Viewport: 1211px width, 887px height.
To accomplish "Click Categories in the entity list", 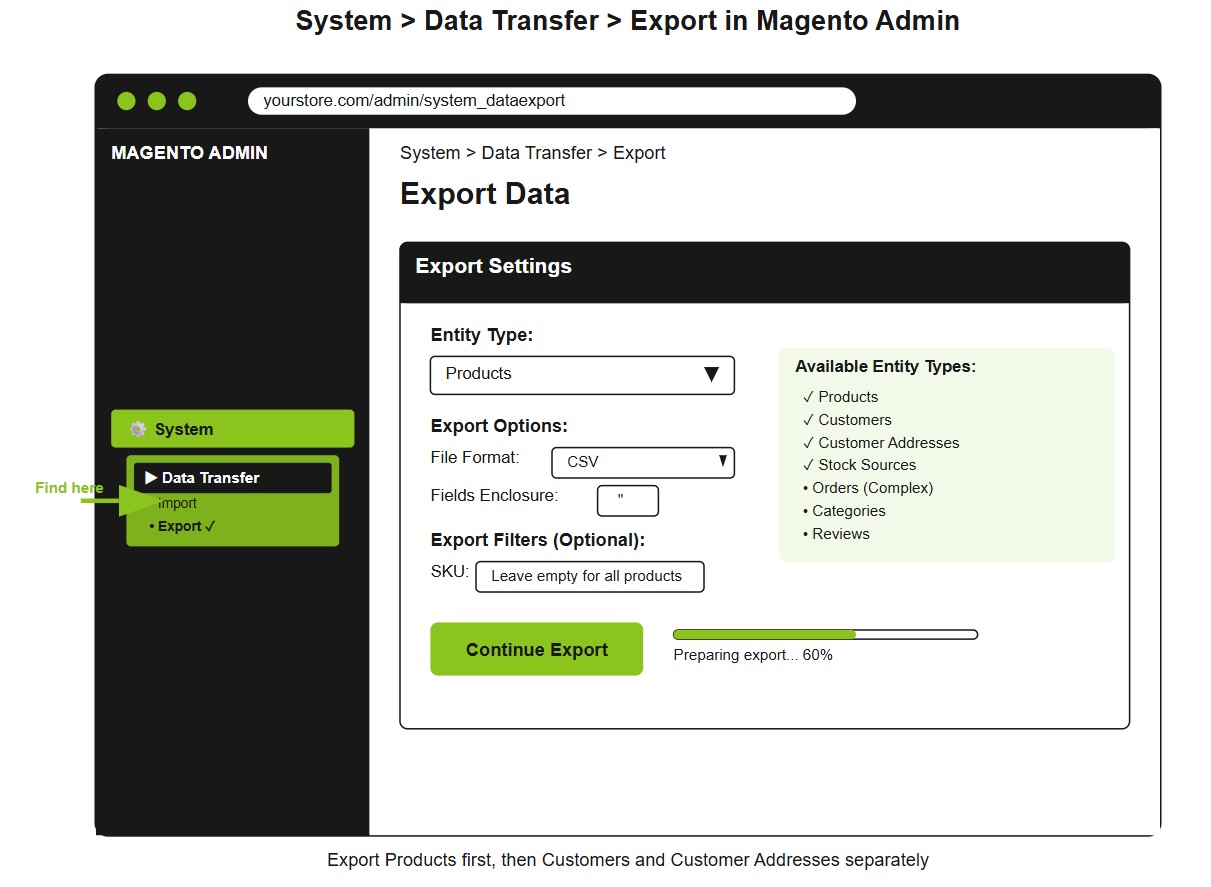I will pos(843,511).
